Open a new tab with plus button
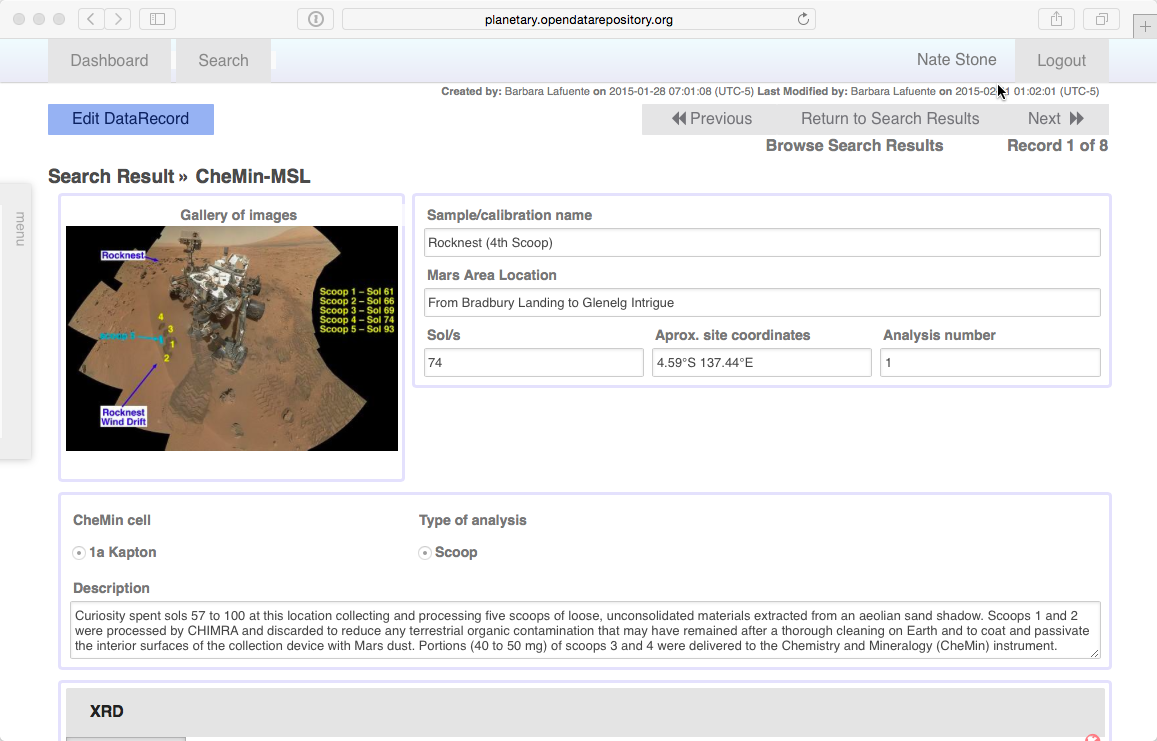1157x741 pixels. click(1145, 27)
